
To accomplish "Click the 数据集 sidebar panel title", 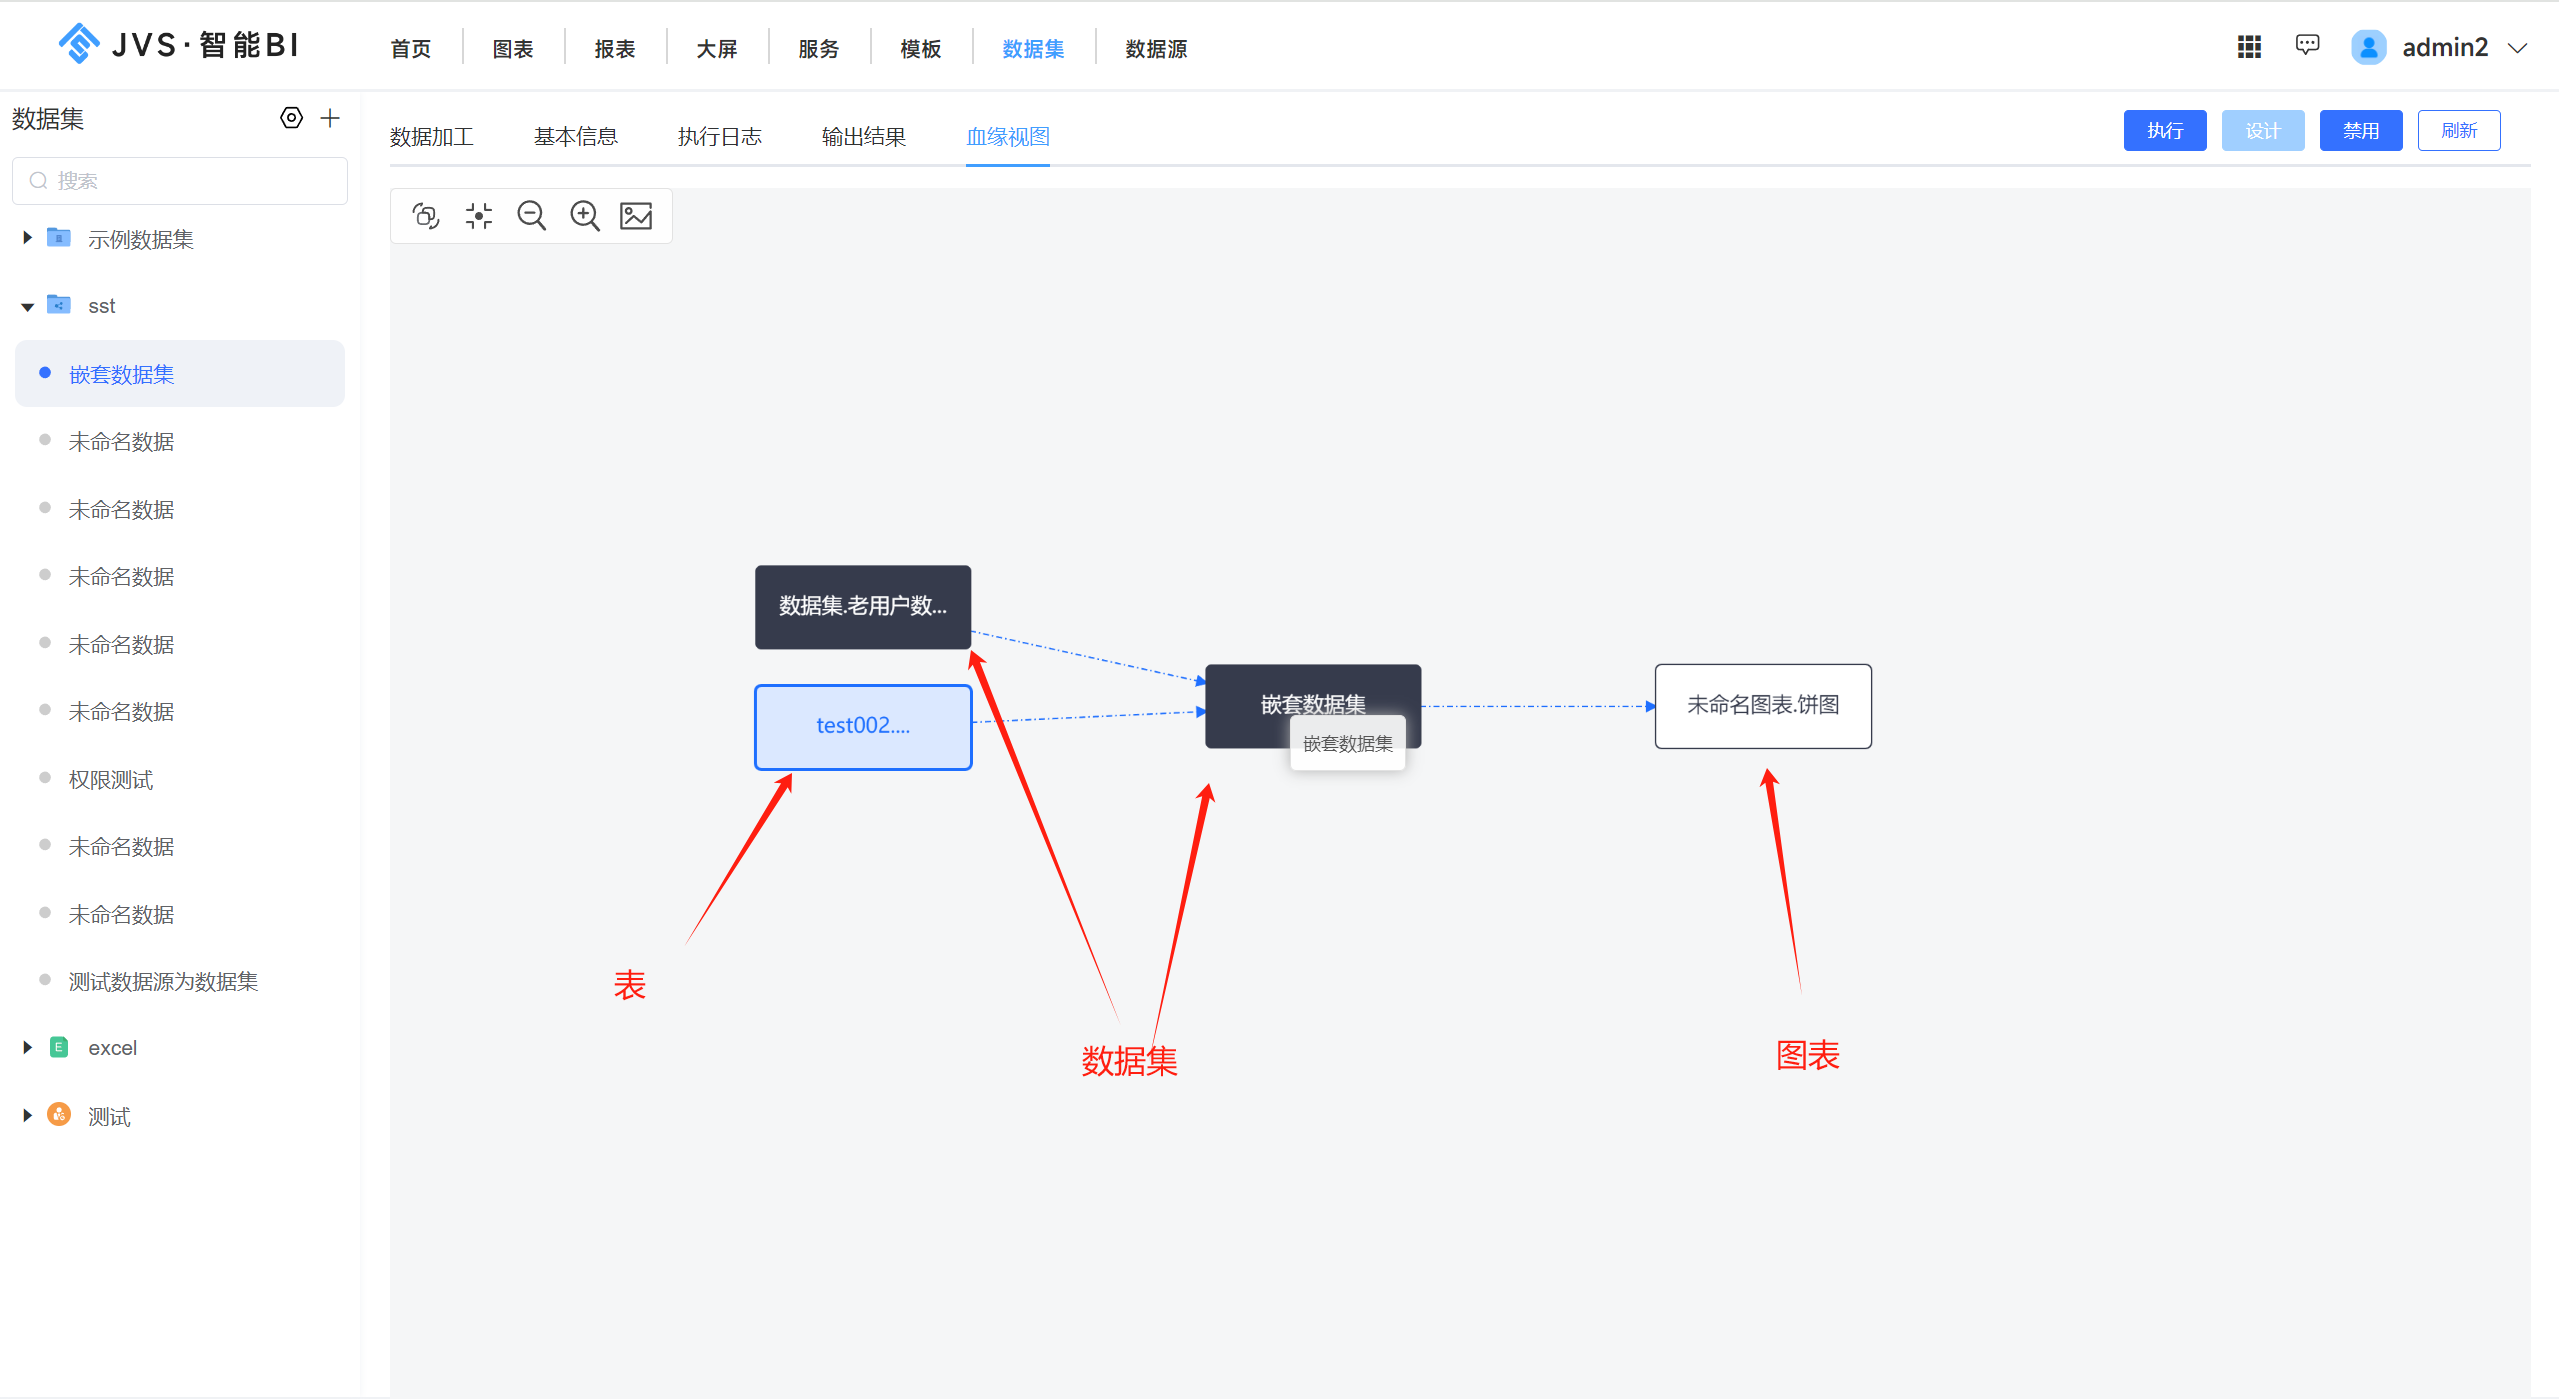I will pyautogui.click(x=48, y=118).
